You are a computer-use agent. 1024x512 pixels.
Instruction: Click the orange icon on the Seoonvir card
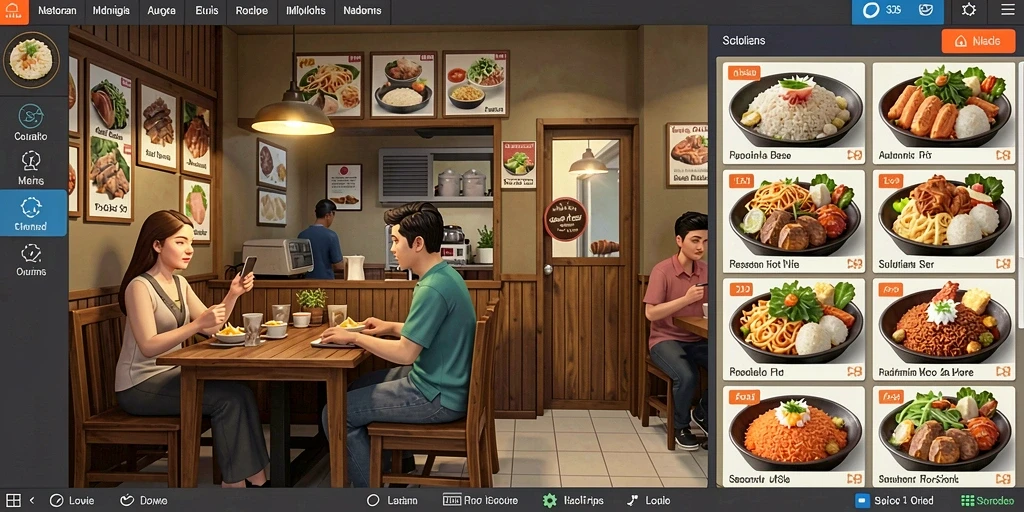[854, 479]
